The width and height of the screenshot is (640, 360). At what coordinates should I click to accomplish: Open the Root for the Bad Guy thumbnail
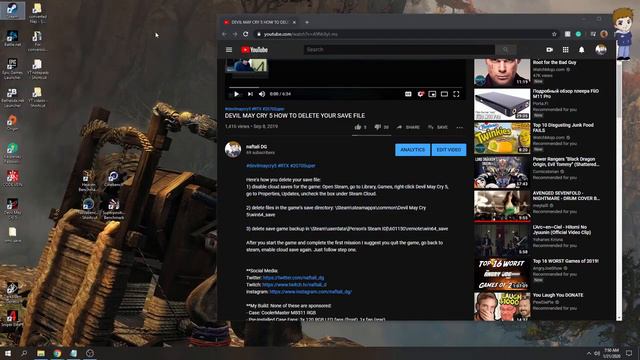(x=502, y=72)
